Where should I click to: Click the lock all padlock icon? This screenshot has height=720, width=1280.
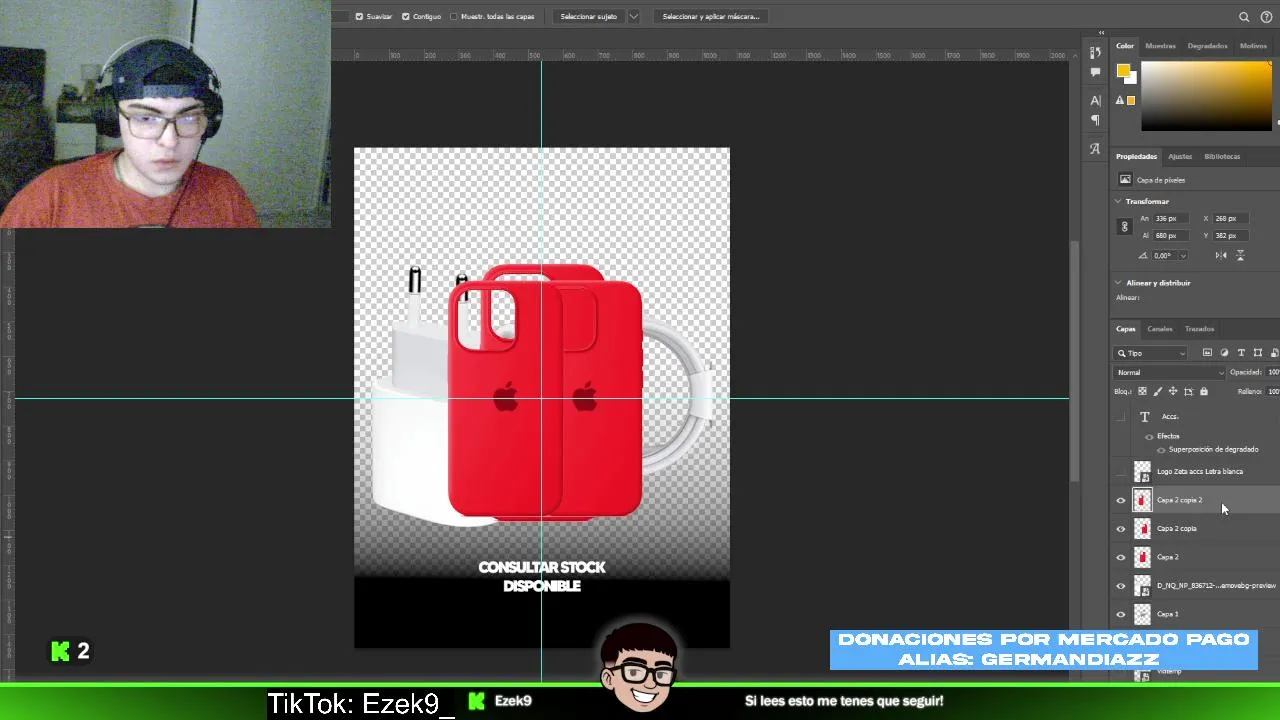tap(1204, 391)
